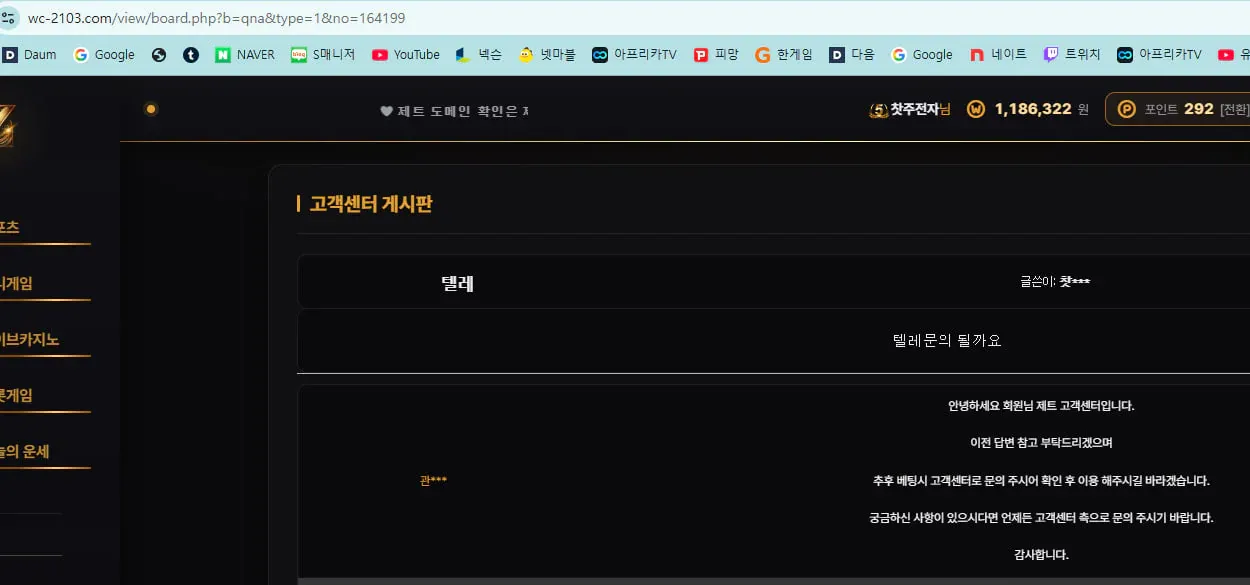Click the orange dot indicator in header
The width and height of the screenshot is (1250, 585).
pyautogui.click(x=151, y=109)
